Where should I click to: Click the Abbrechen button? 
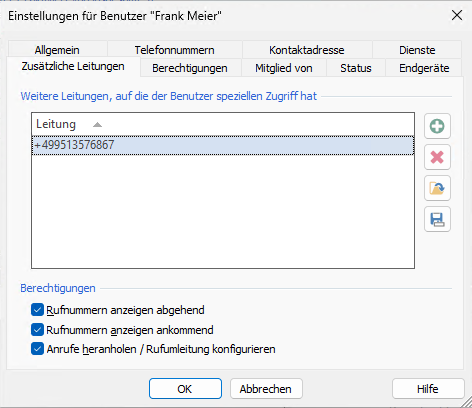(x=266, y=389)
